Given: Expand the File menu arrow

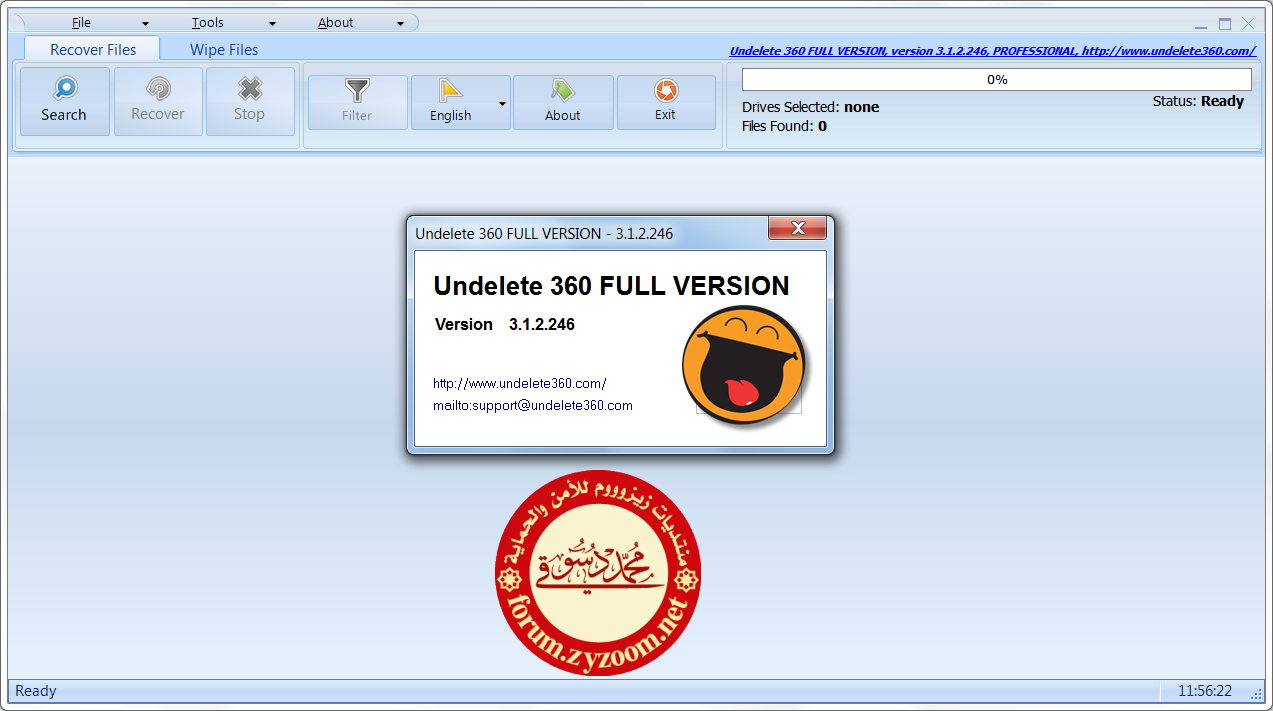Looking at the screenshot, I should [x=145, y=23].
